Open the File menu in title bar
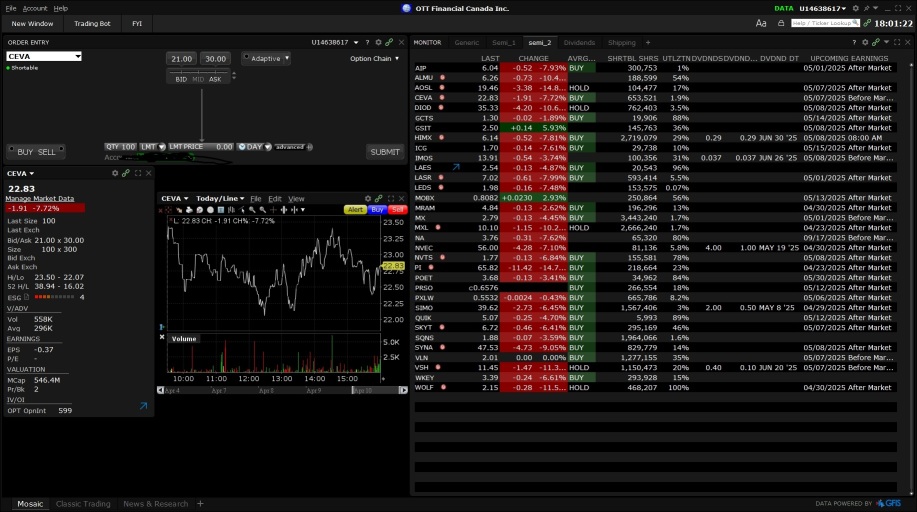The height and width of the screenshot is (512, 917). pyautogui.click(x=11, y=8)
